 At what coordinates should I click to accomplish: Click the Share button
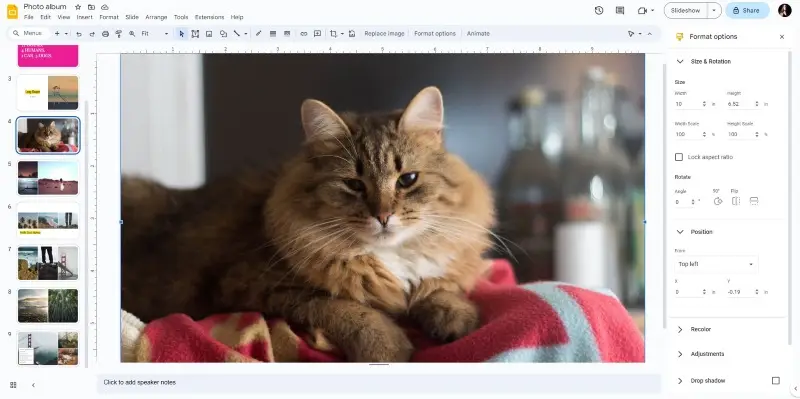[747, 10]
